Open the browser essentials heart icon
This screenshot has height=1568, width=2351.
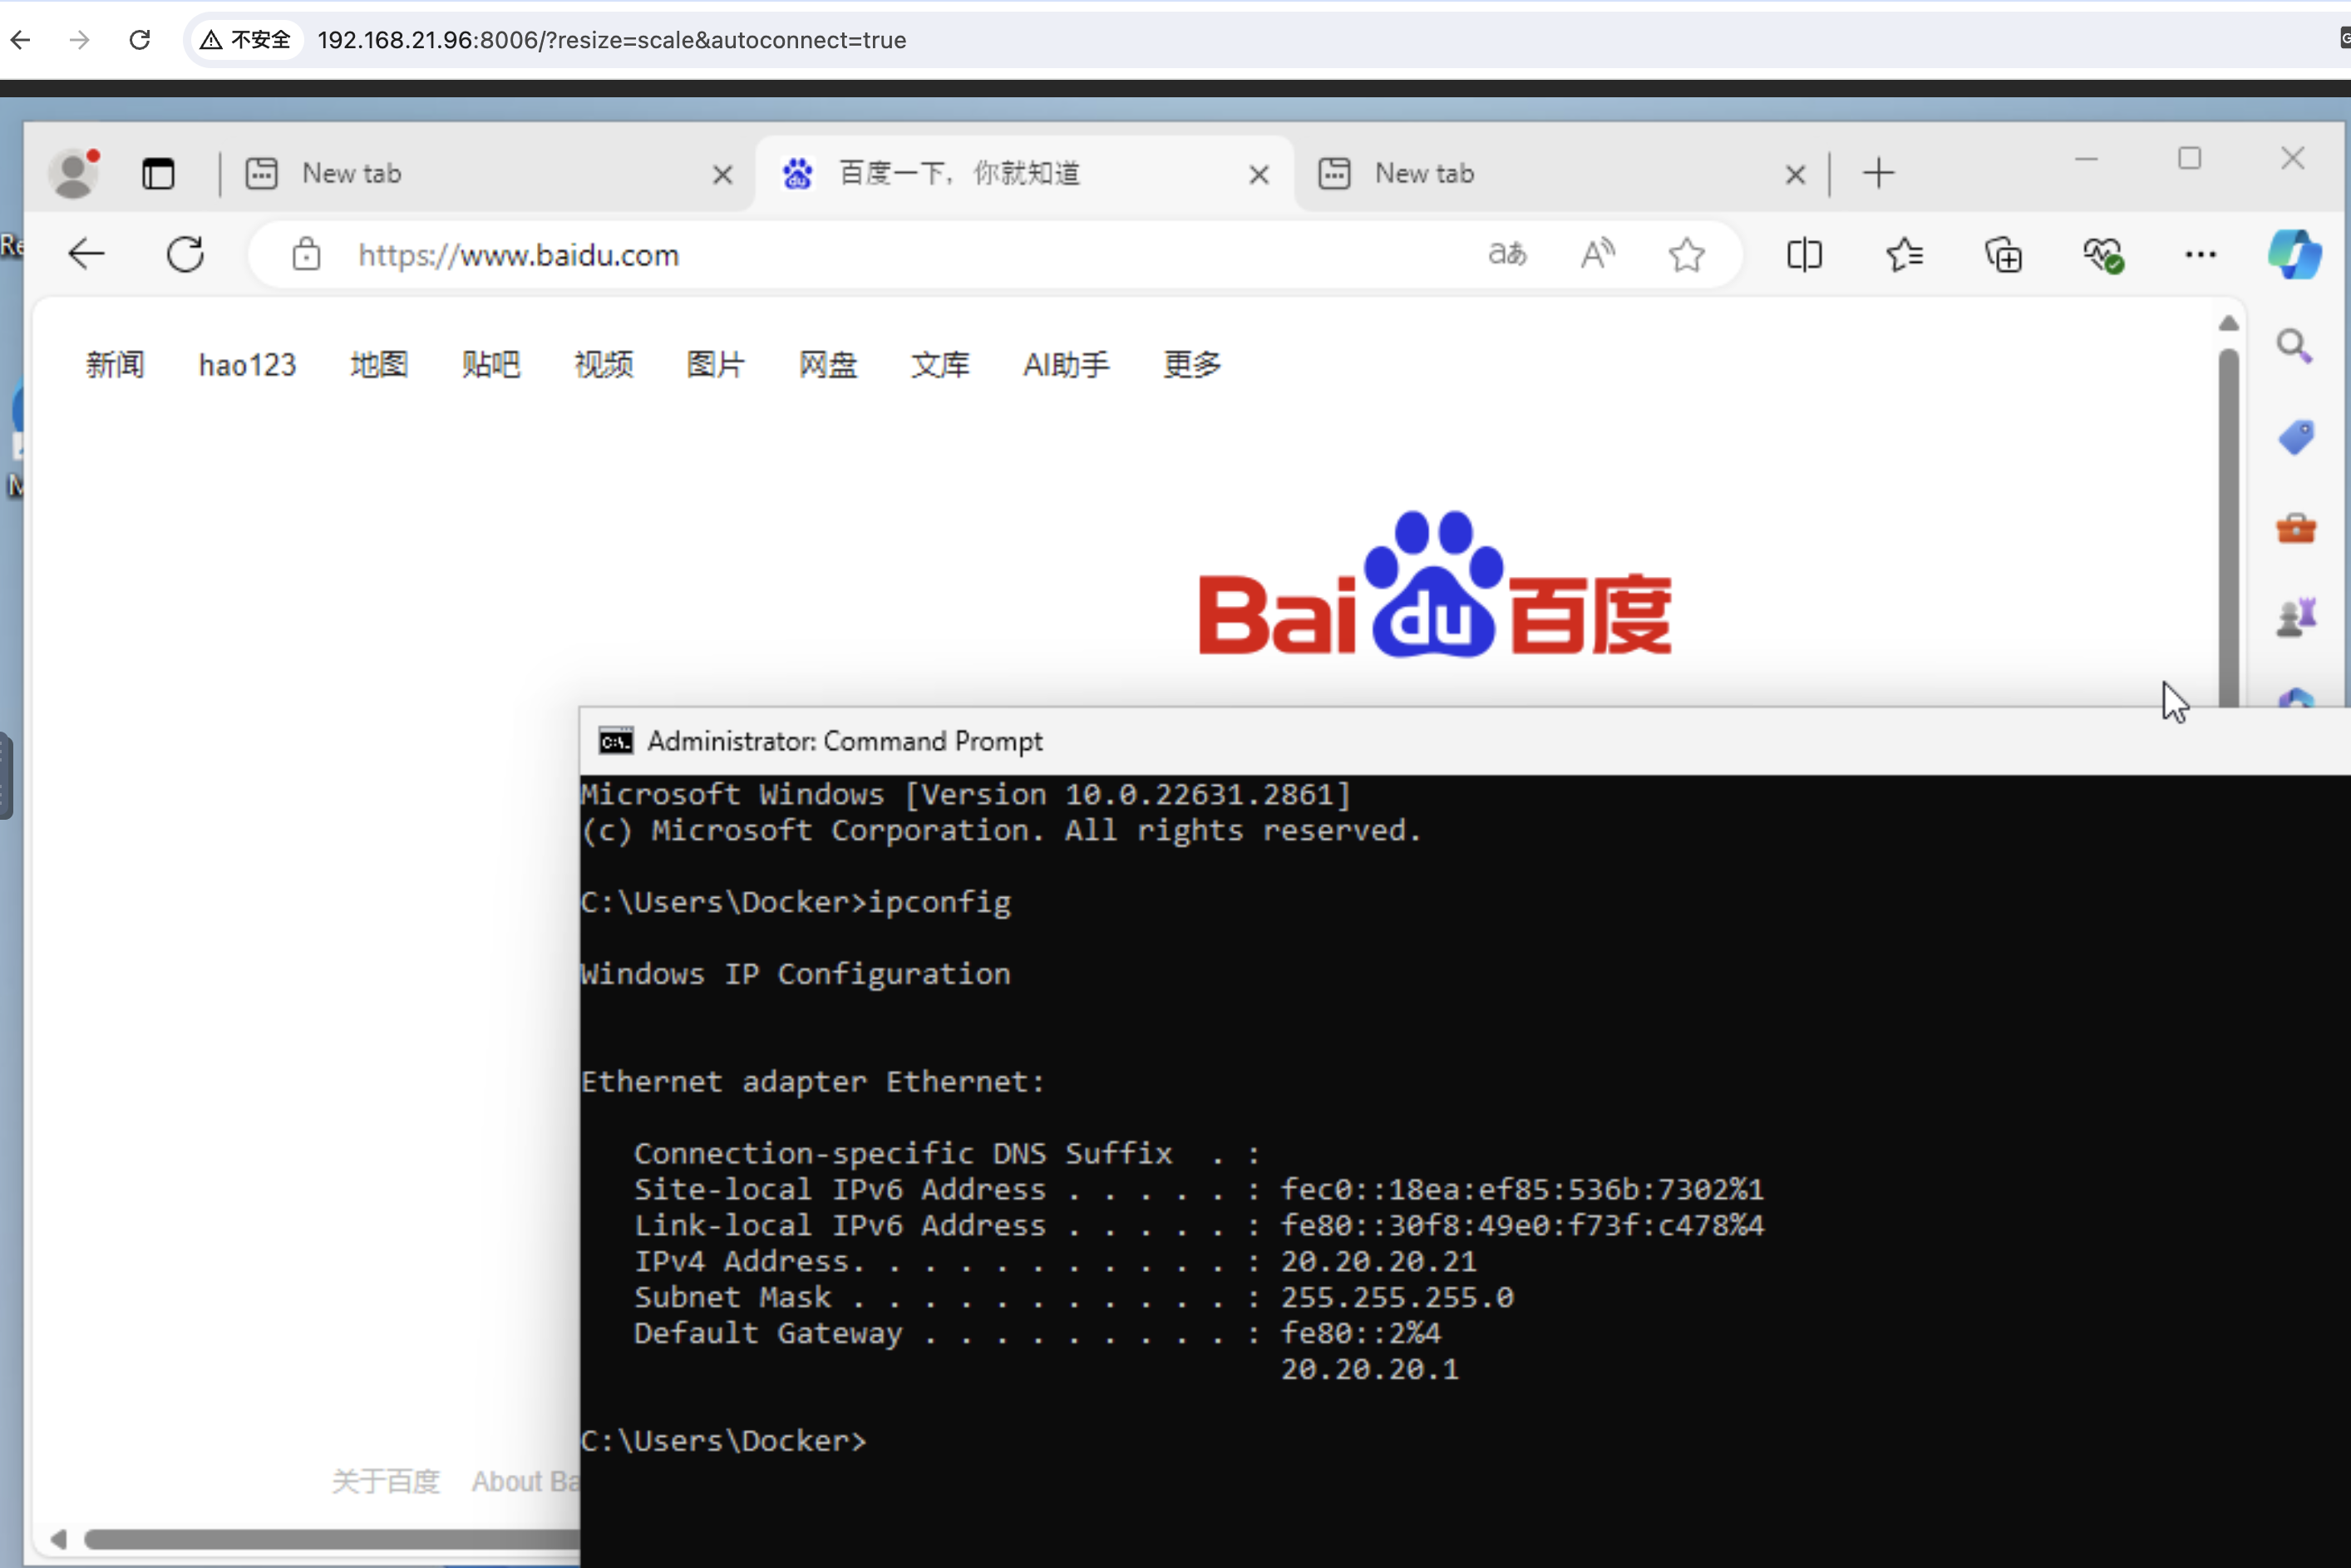[x=2103, y=256]
